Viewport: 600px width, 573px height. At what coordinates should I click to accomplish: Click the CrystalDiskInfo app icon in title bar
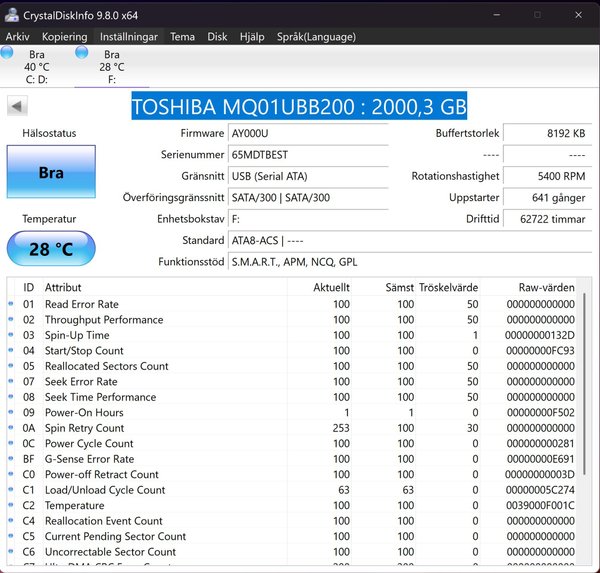click(x=12, y=15)
